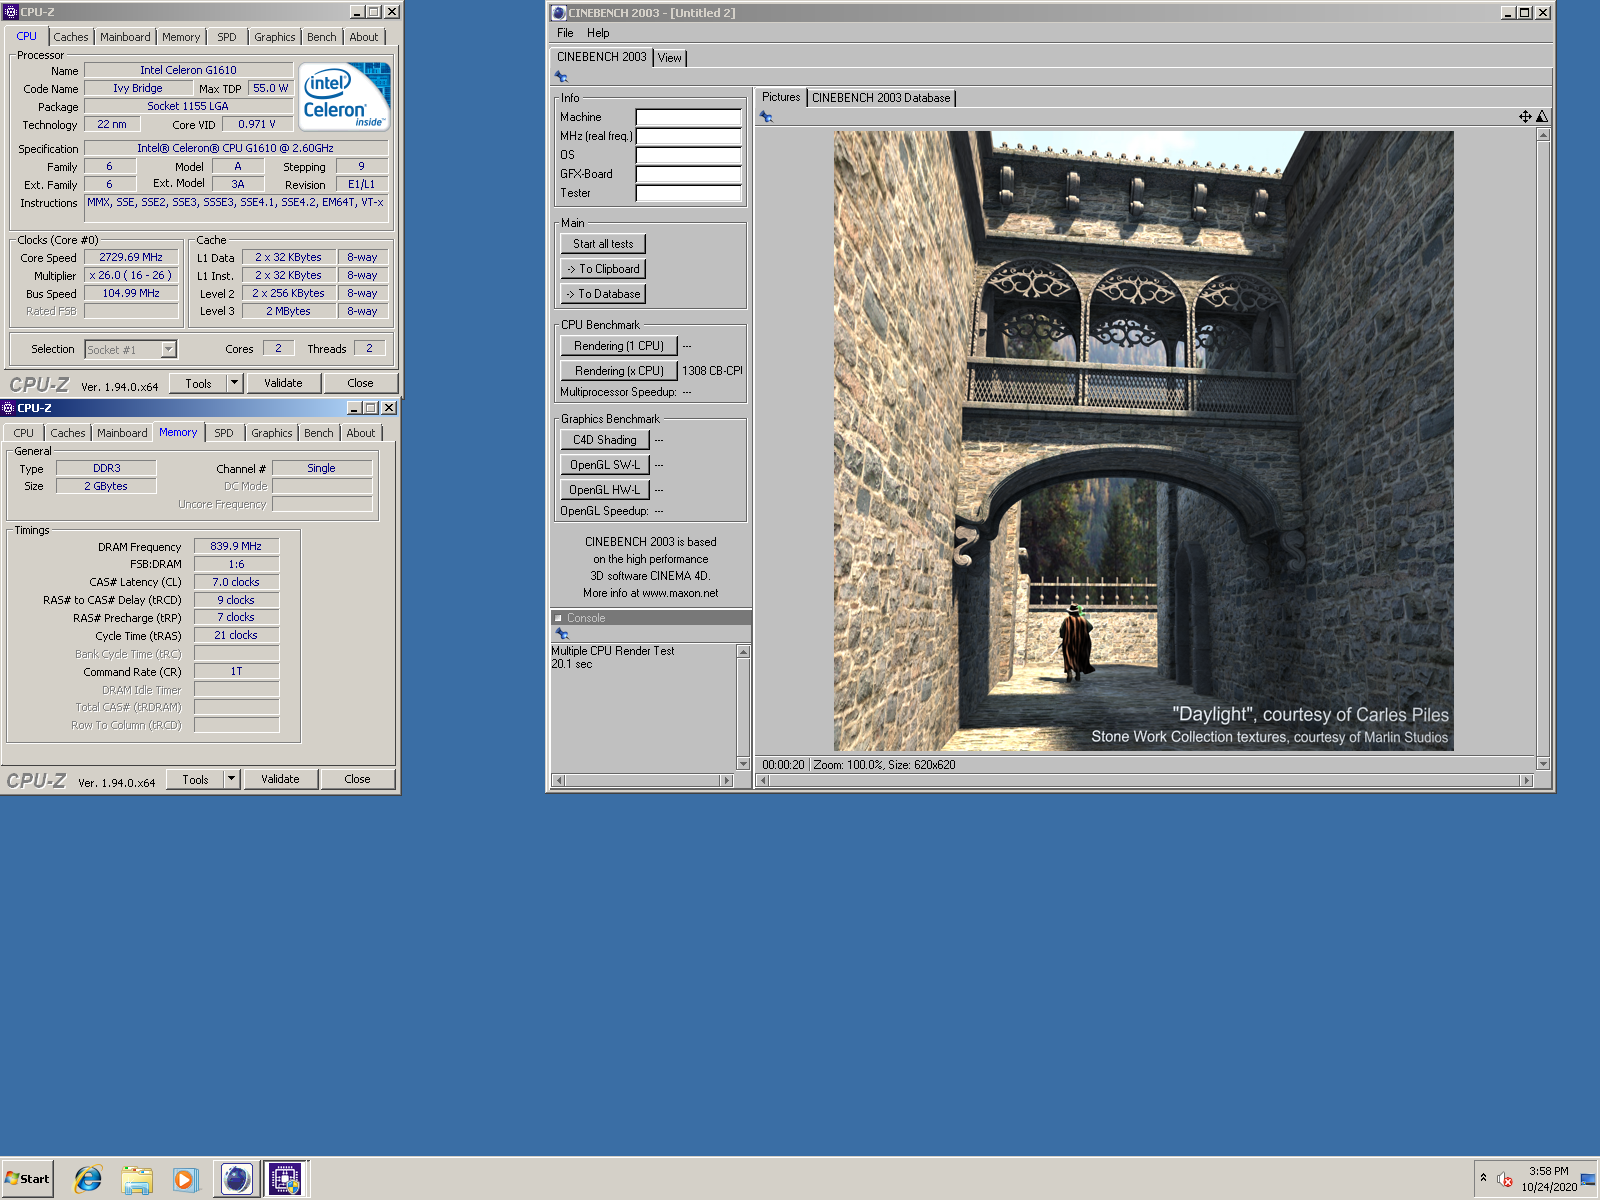This screenshot has width=1600, height=1200.
Task: Click console vertical scrollbar down arrow
Action: pyautogui.click(x=743, y=764)
